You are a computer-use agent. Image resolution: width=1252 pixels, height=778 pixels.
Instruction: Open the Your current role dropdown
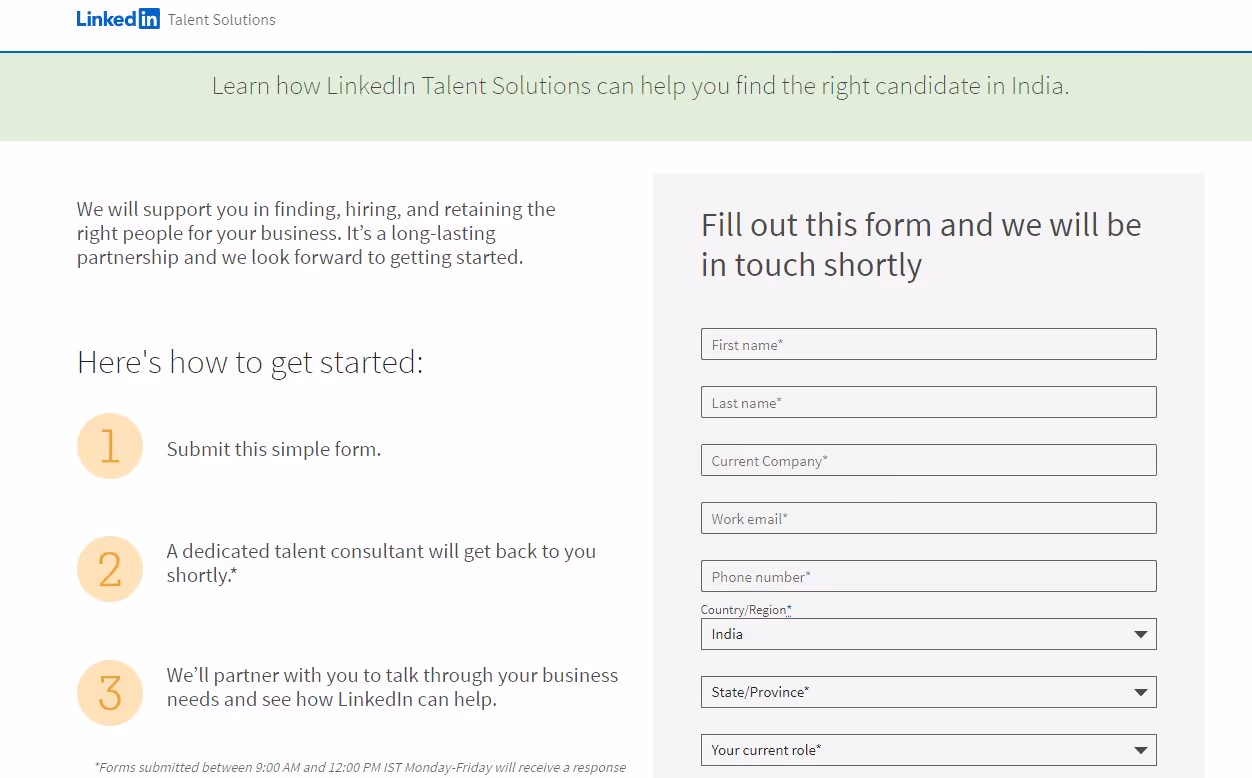click(x=928, y=749)
